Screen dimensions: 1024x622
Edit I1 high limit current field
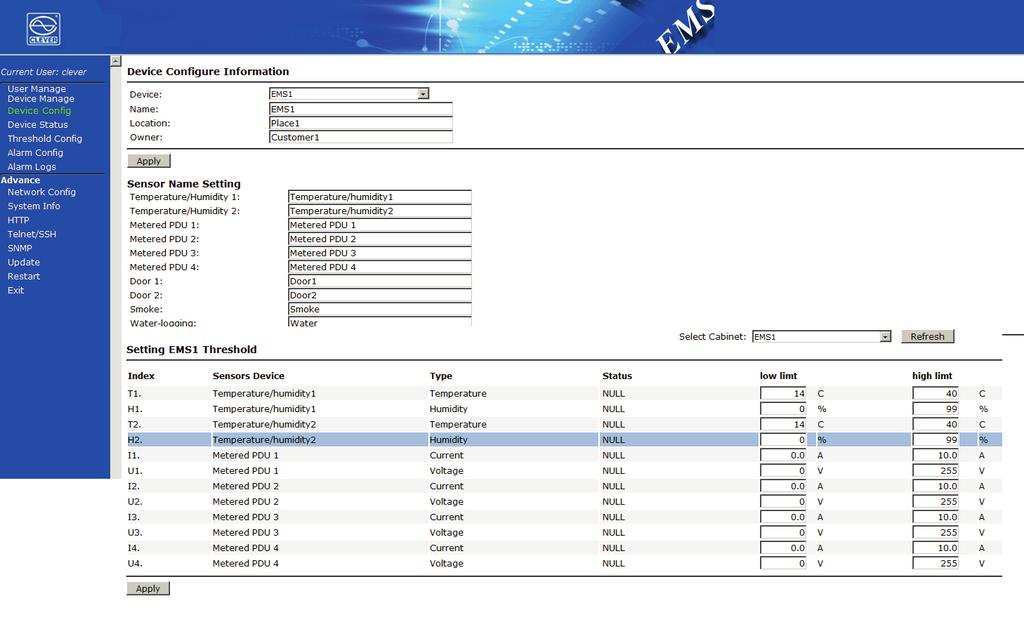[x=935, y=455]
